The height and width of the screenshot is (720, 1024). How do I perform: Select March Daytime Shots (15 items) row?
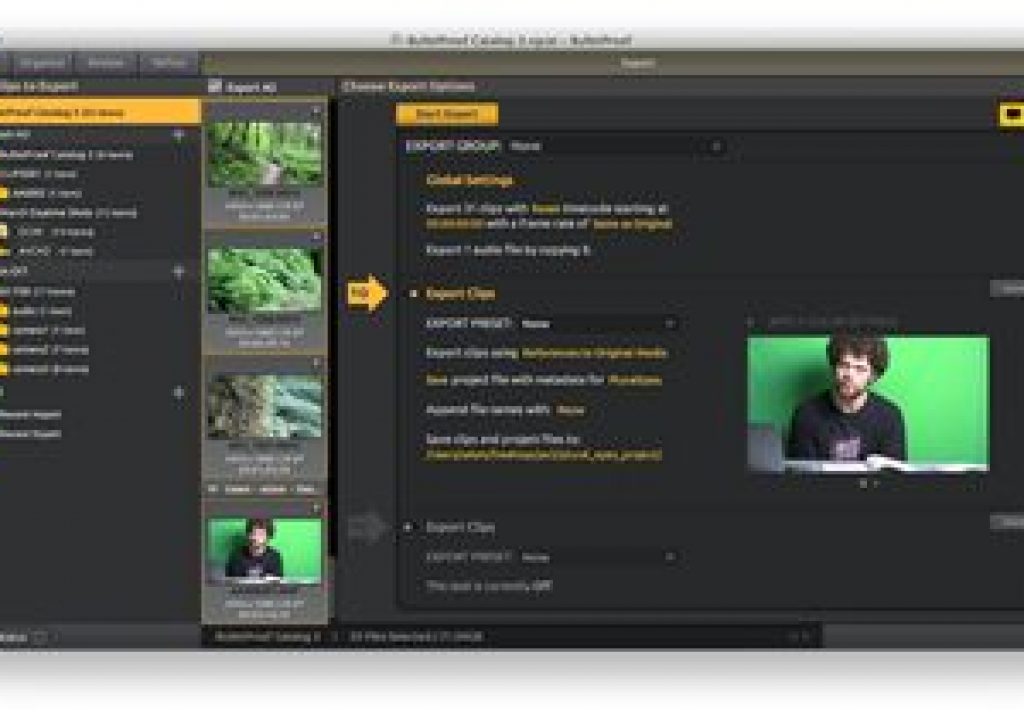click(68, 213)
